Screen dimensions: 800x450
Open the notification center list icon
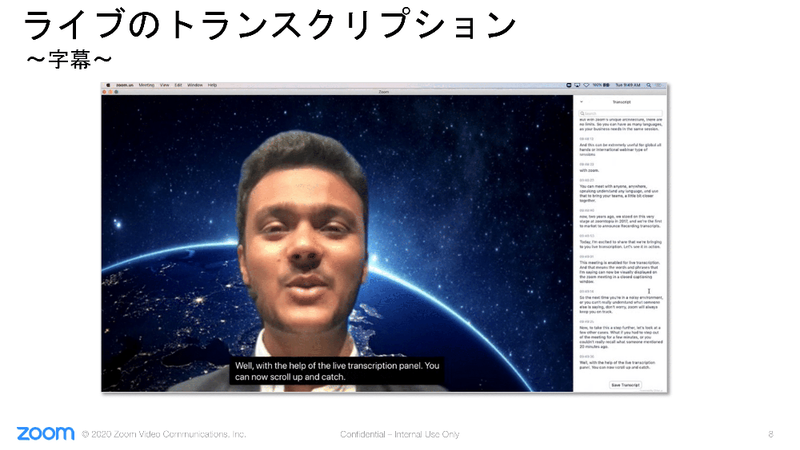coord(658,85)
